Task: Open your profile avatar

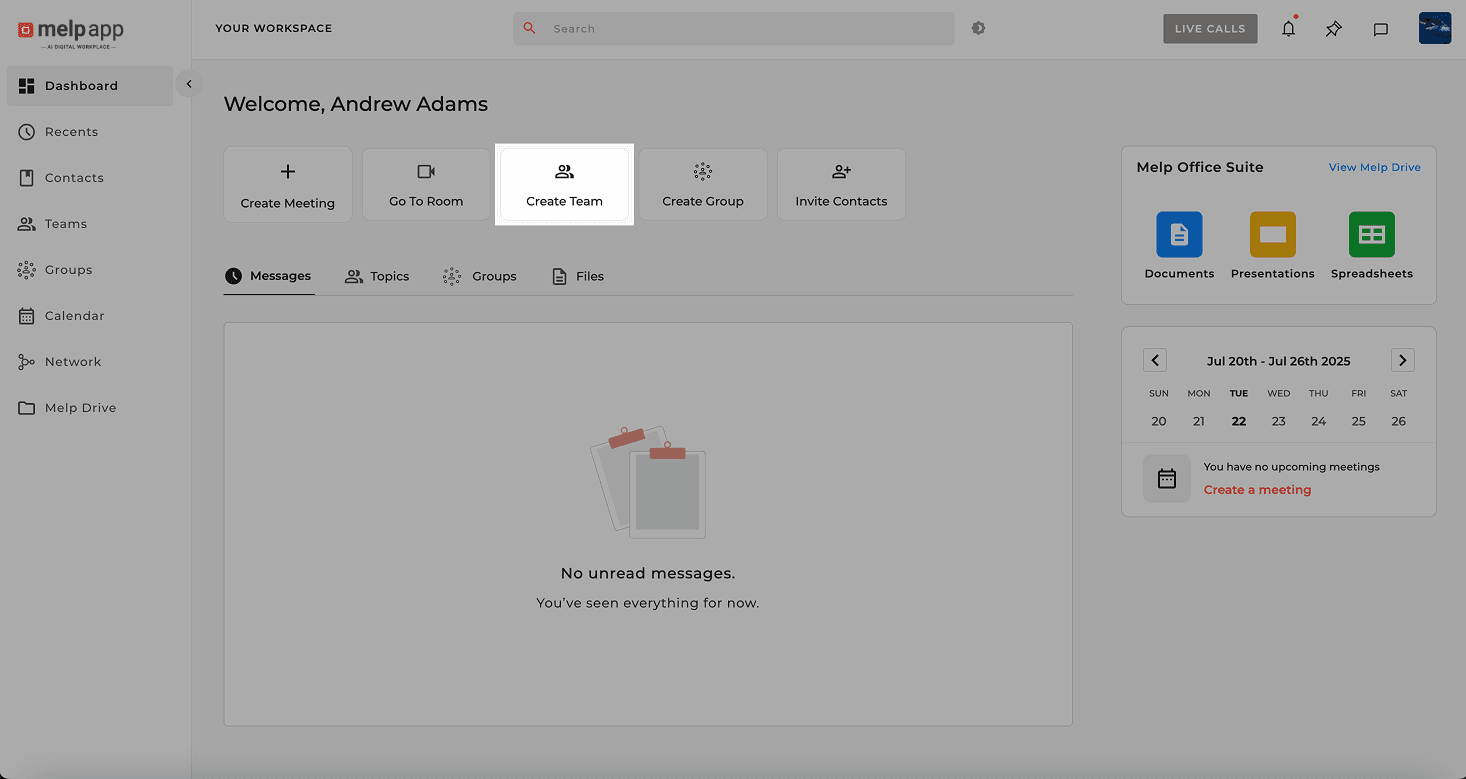Action: [x=1434, y=28]
